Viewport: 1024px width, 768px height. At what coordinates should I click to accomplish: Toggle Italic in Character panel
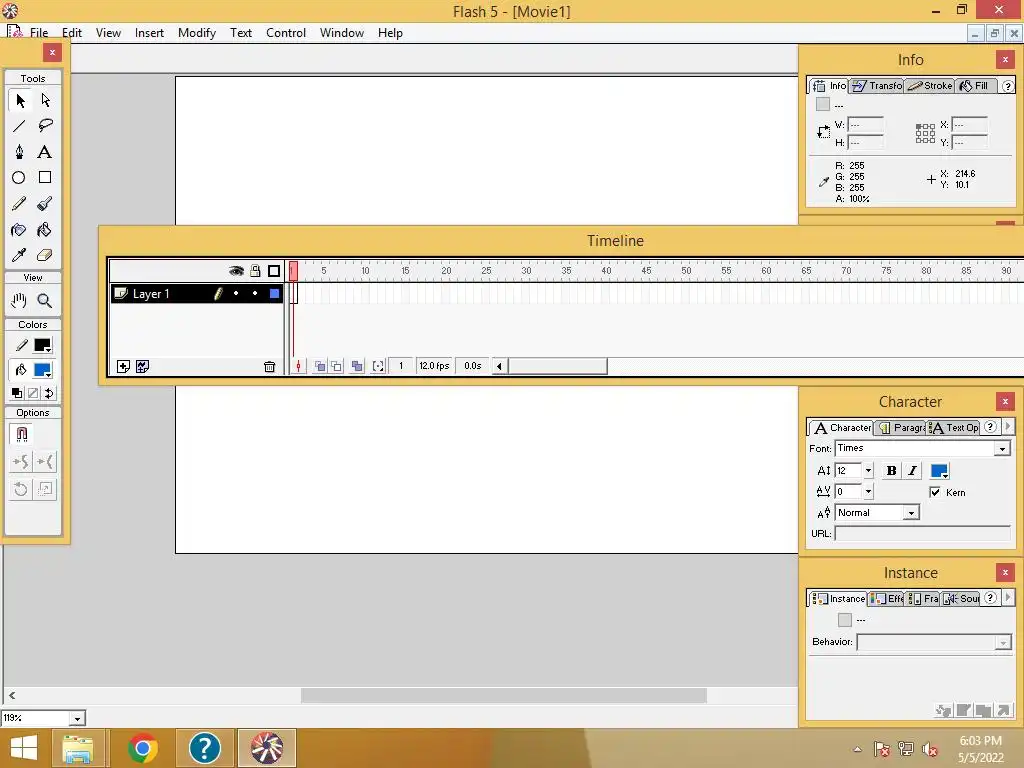(x=912, y=470)
